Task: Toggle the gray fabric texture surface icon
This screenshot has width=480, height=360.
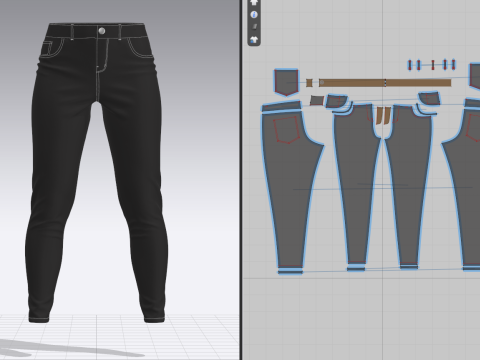Action: [254, 27]
